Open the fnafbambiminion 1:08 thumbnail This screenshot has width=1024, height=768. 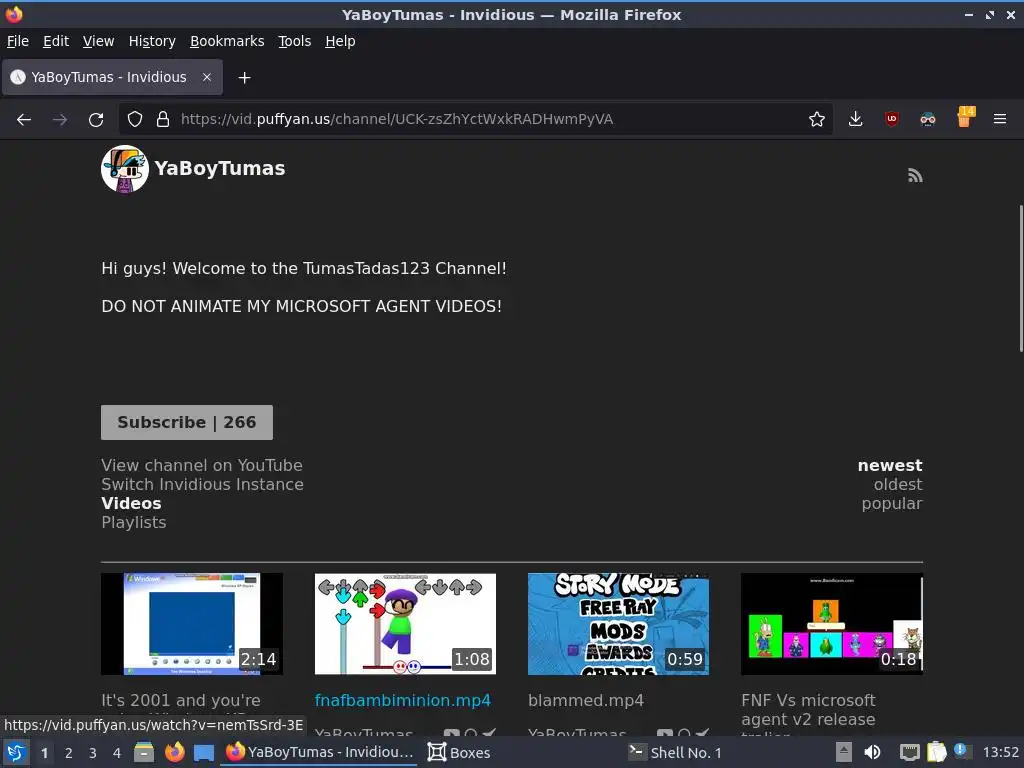coord(405,624)
